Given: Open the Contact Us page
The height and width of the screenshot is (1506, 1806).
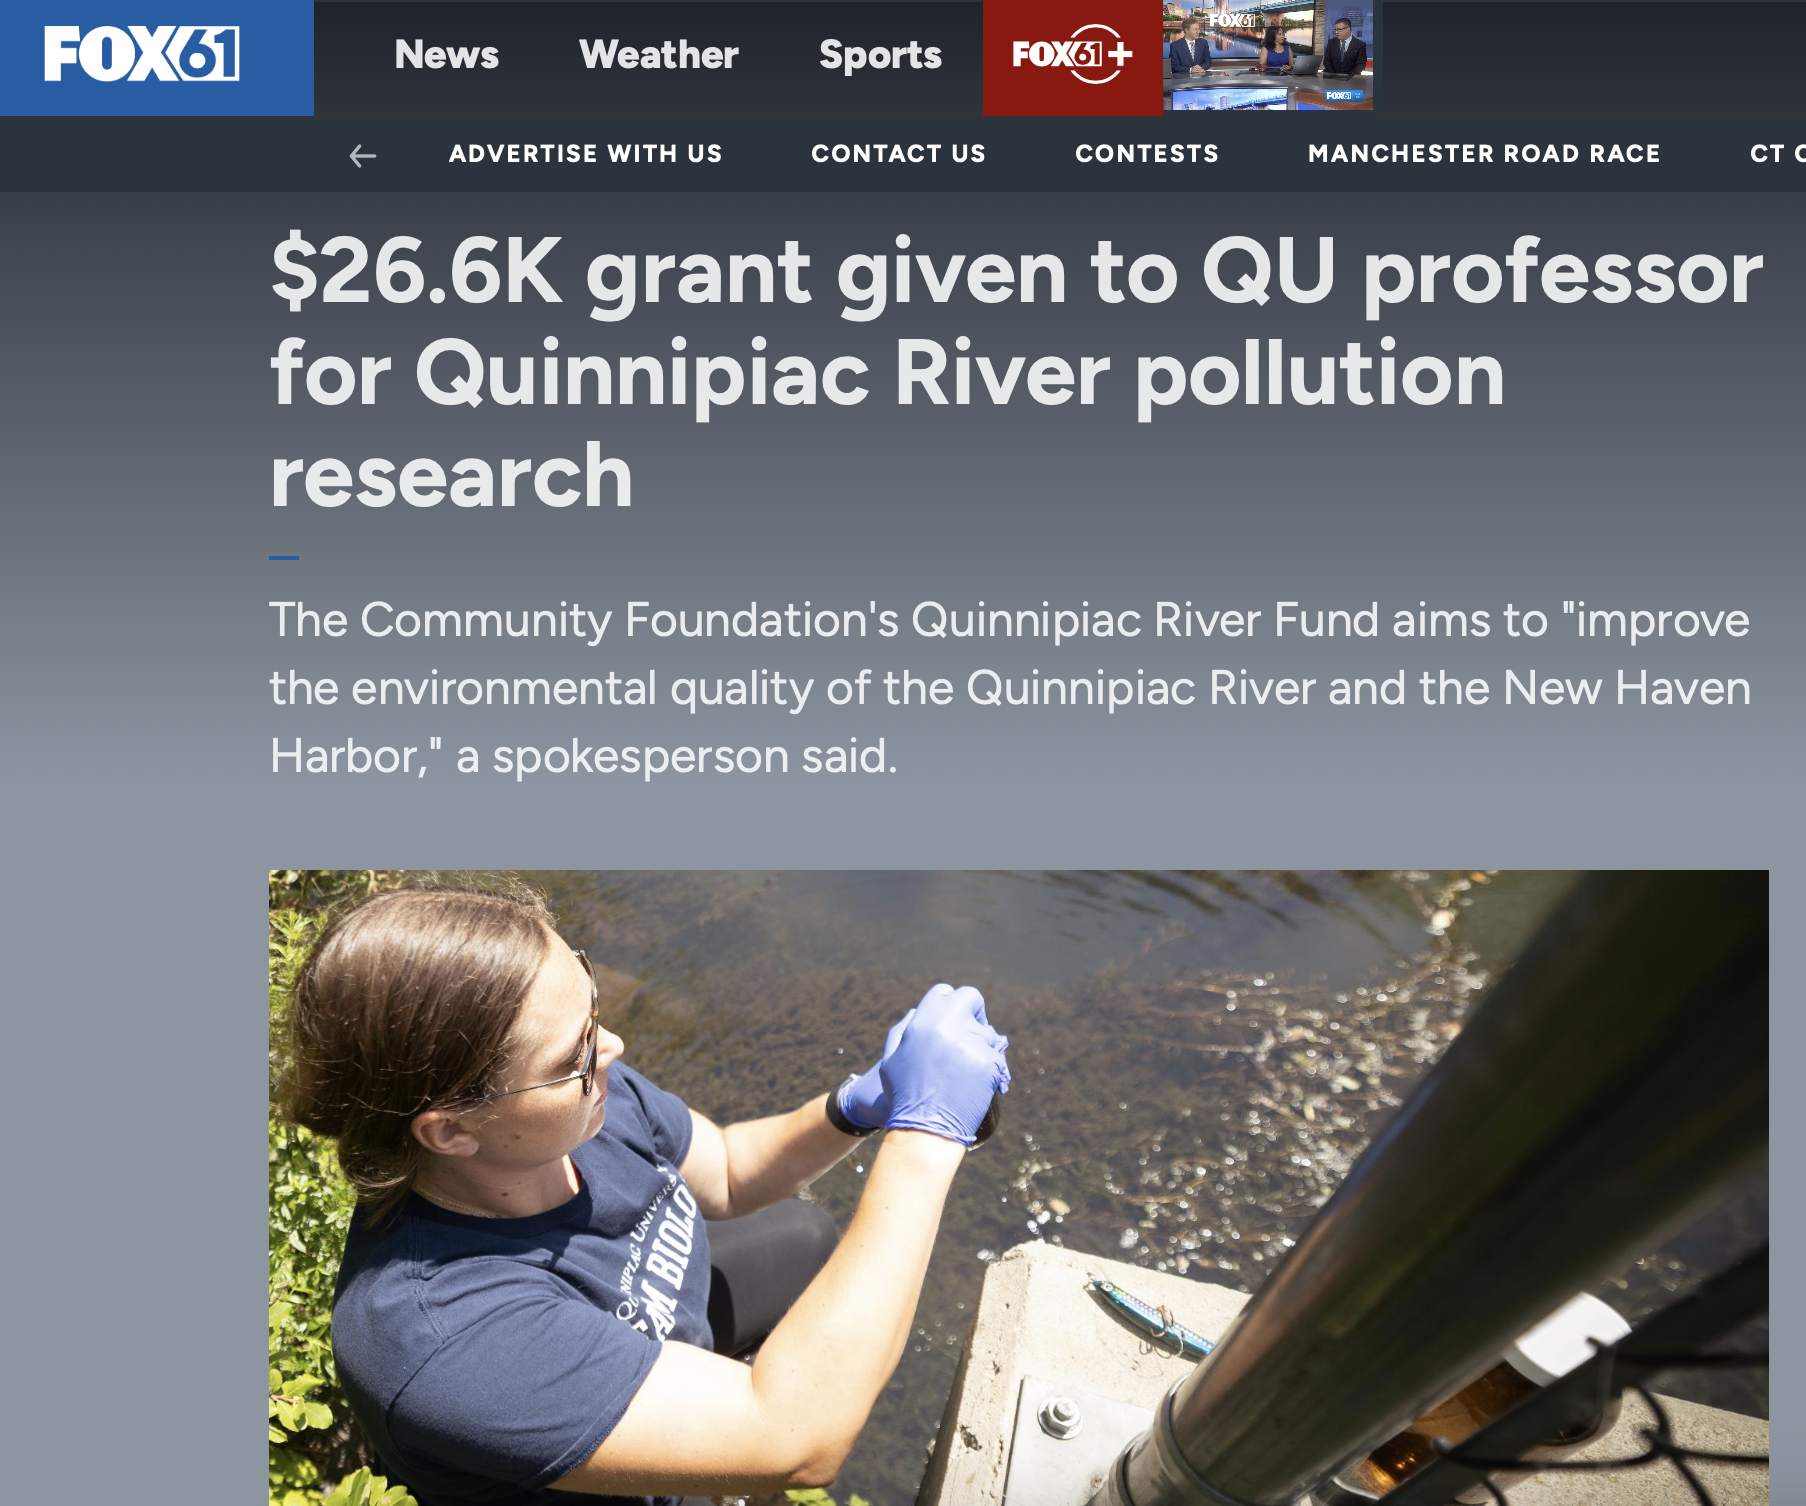Looking at the screenshot, I should [x=898, y=154].
